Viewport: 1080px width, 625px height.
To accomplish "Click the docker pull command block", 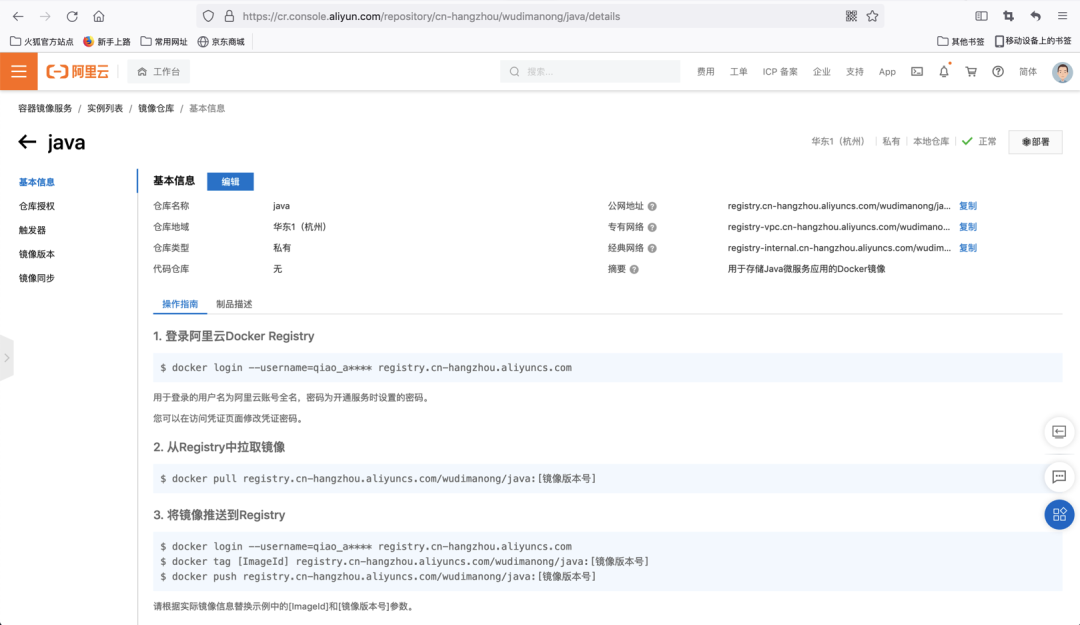I will (x=608, y=479).
